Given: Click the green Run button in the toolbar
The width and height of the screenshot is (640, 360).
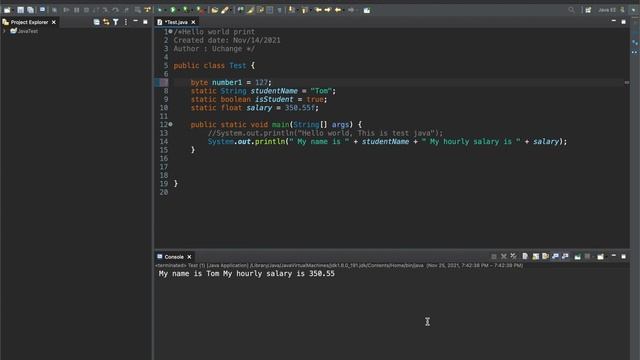Looking at the screenshot, I should tap(173, 10).
